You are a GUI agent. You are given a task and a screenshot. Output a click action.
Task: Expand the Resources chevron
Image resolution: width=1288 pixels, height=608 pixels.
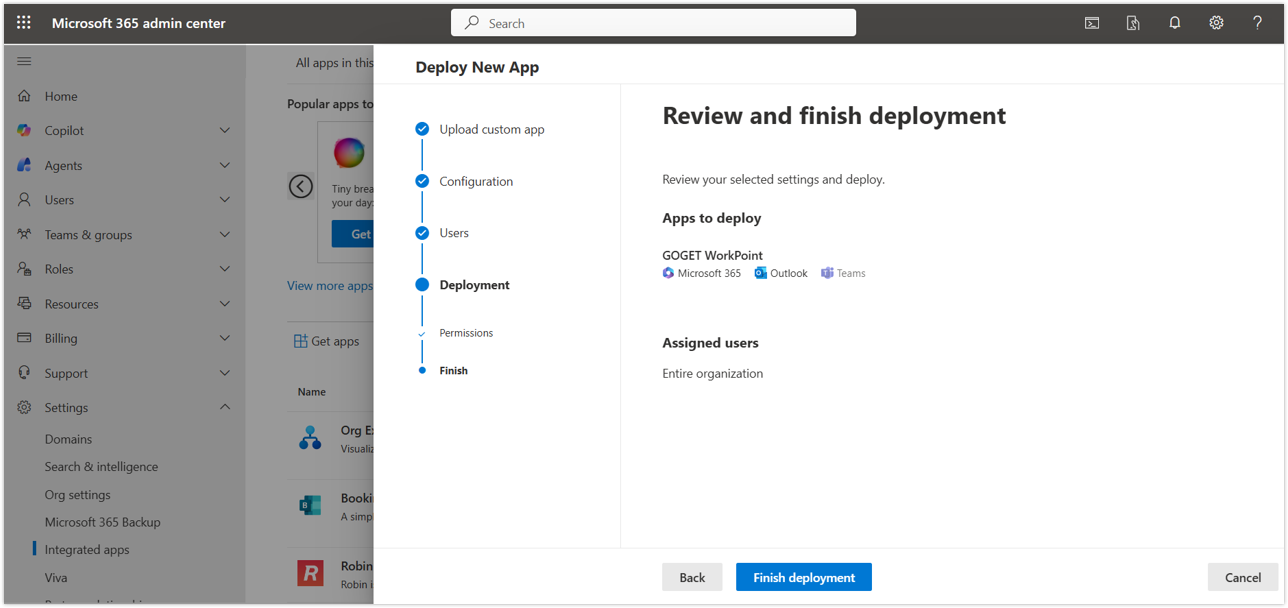pyautogui.click(x=225, y=304)
